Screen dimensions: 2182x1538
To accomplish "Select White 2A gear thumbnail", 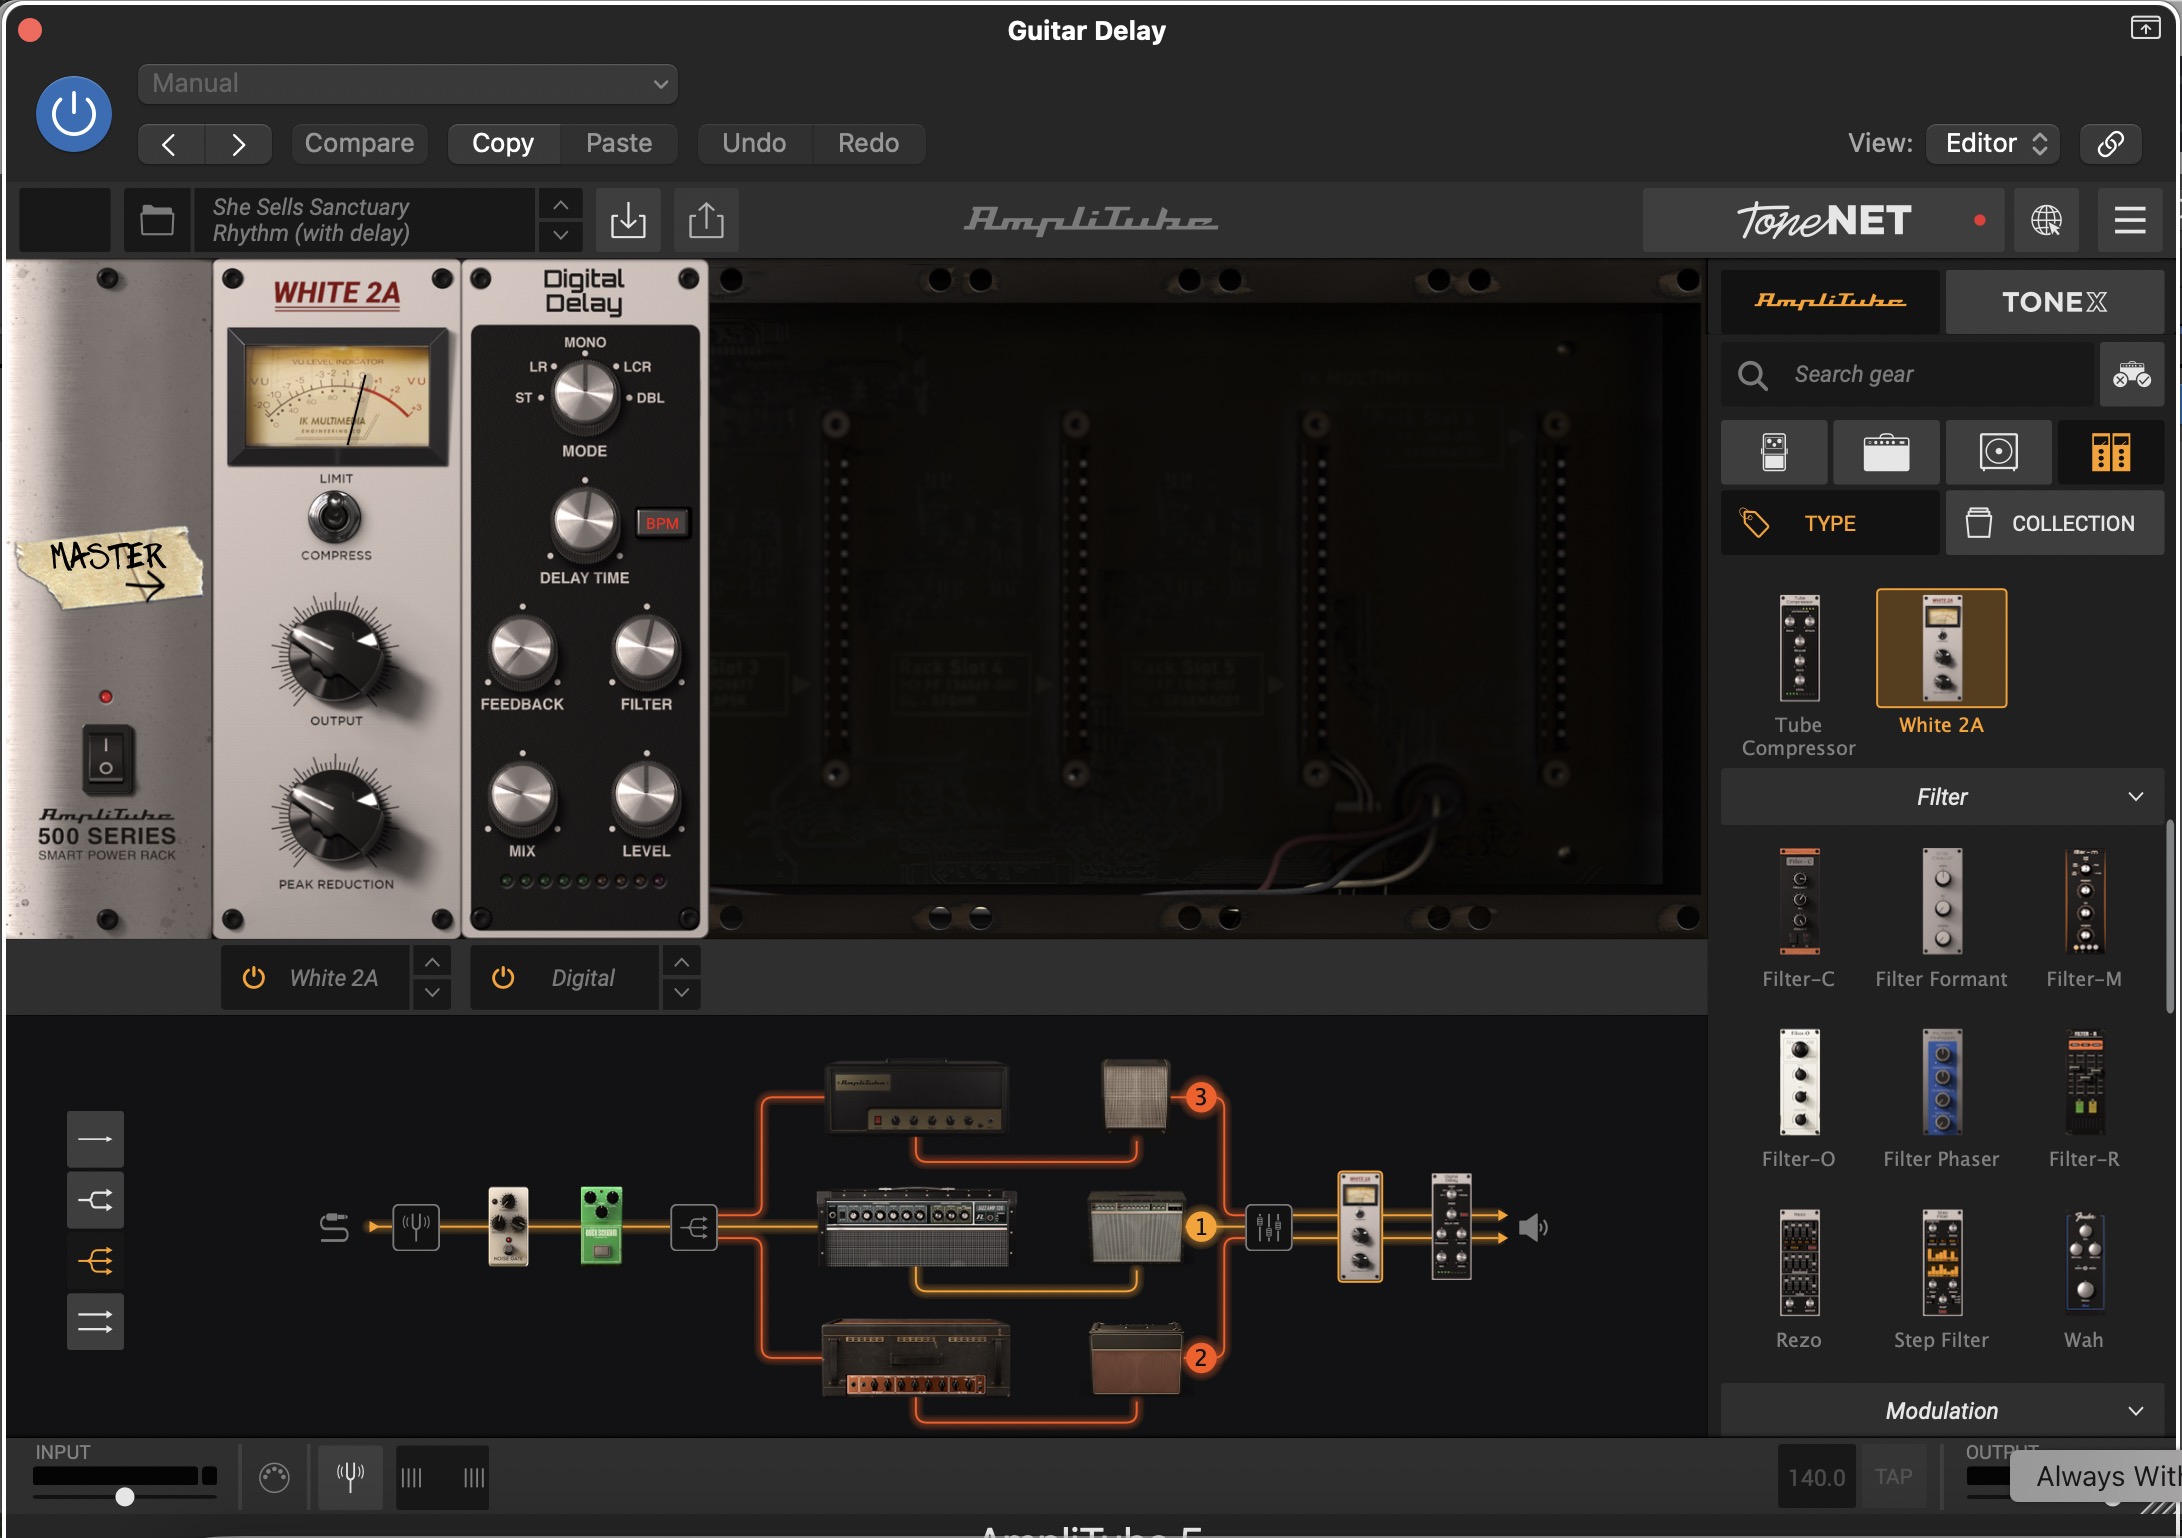I will [1941, 650].
